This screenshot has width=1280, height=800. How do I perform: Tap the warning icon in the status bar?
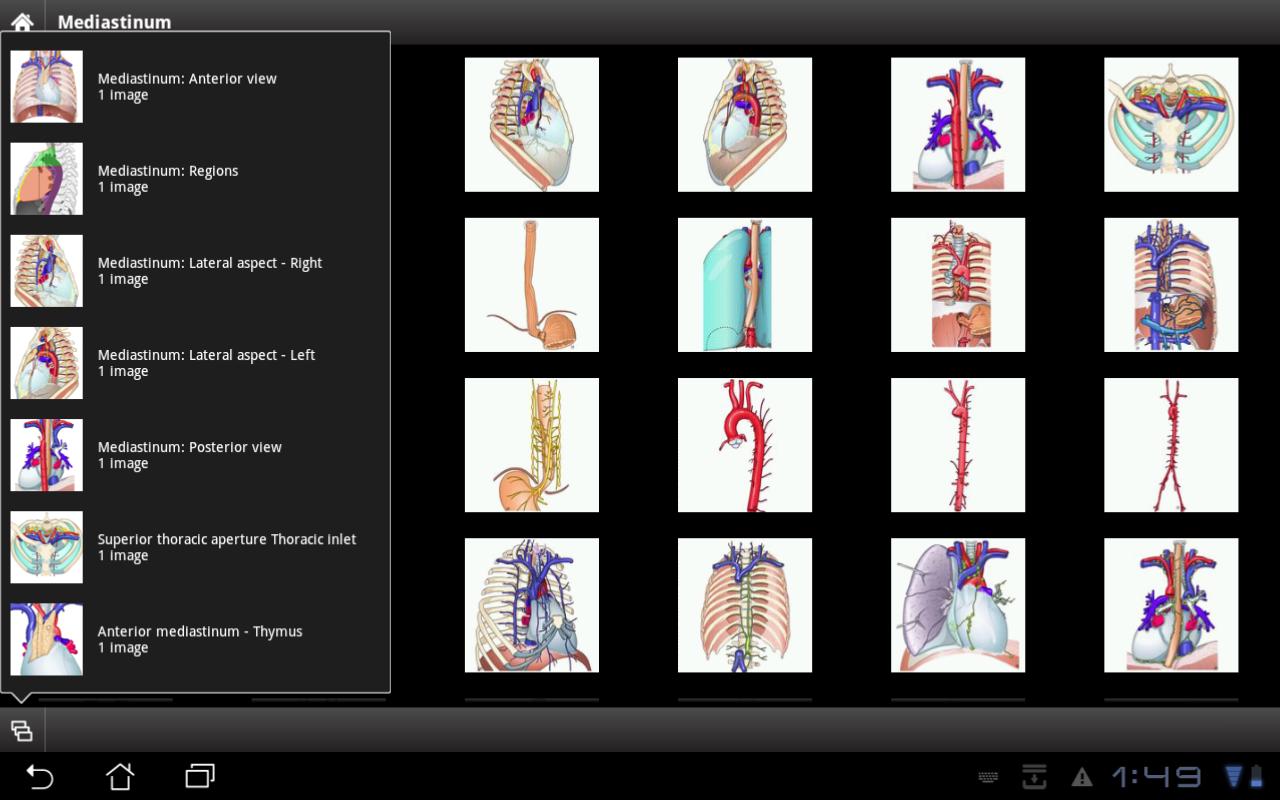tap(1081, 777)
